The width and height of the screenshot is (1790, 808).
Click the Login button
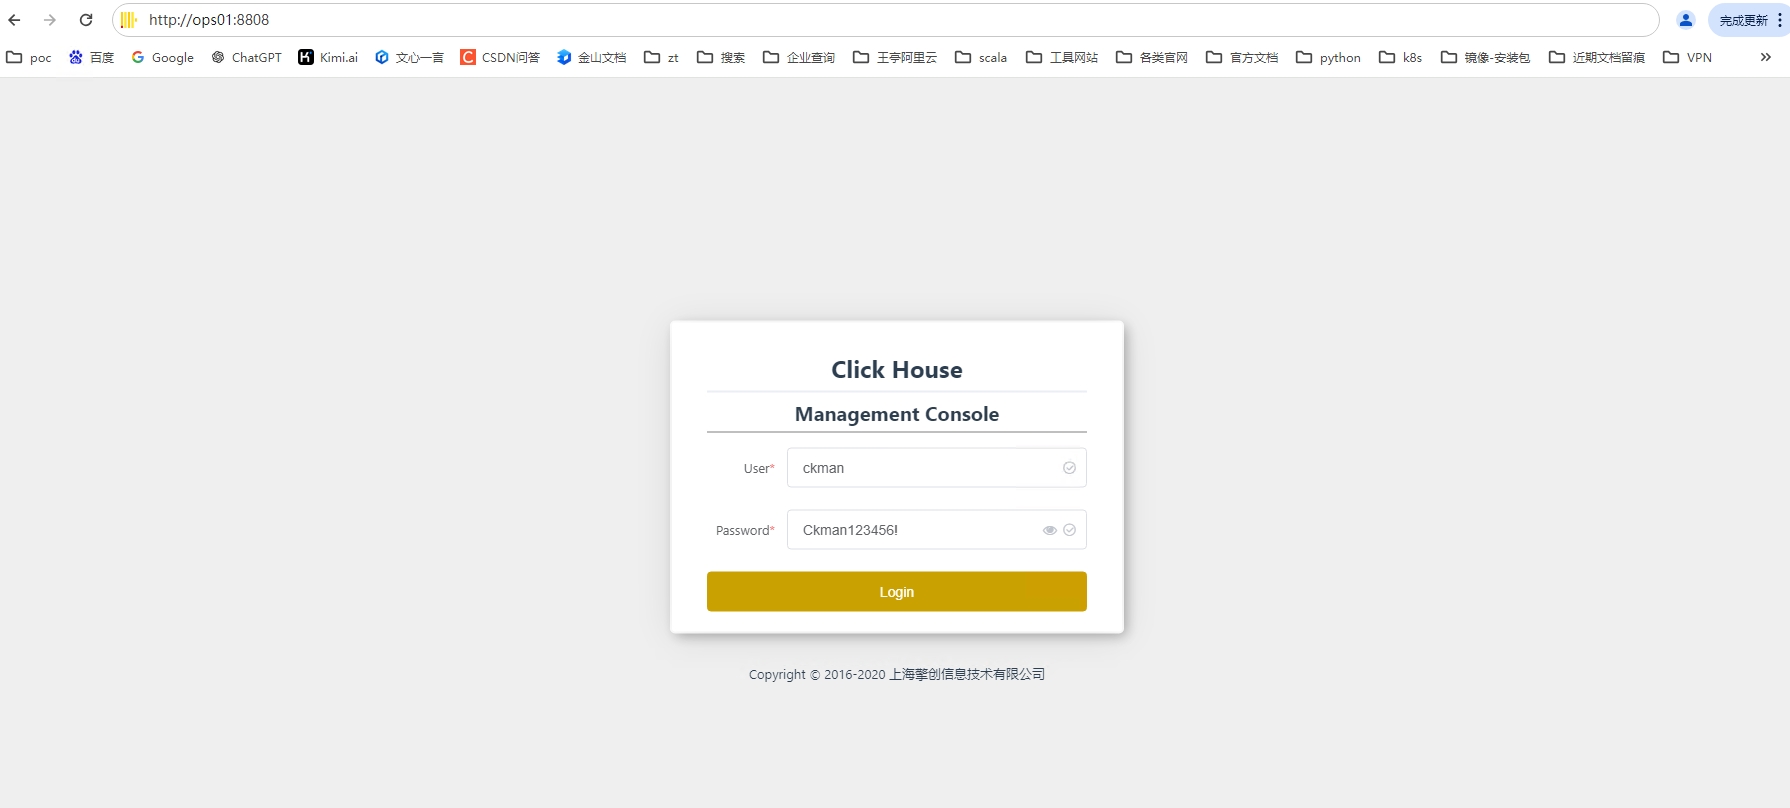[896, 592]
